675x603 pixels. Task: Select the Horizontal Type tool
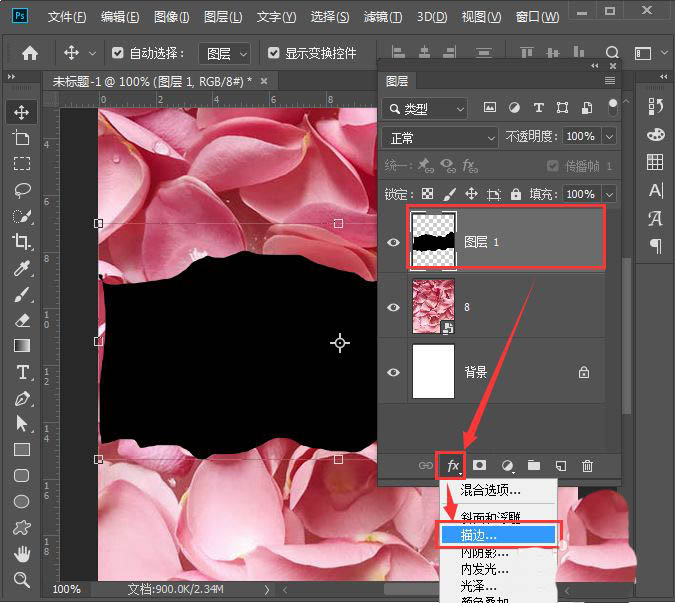(22, 372)
